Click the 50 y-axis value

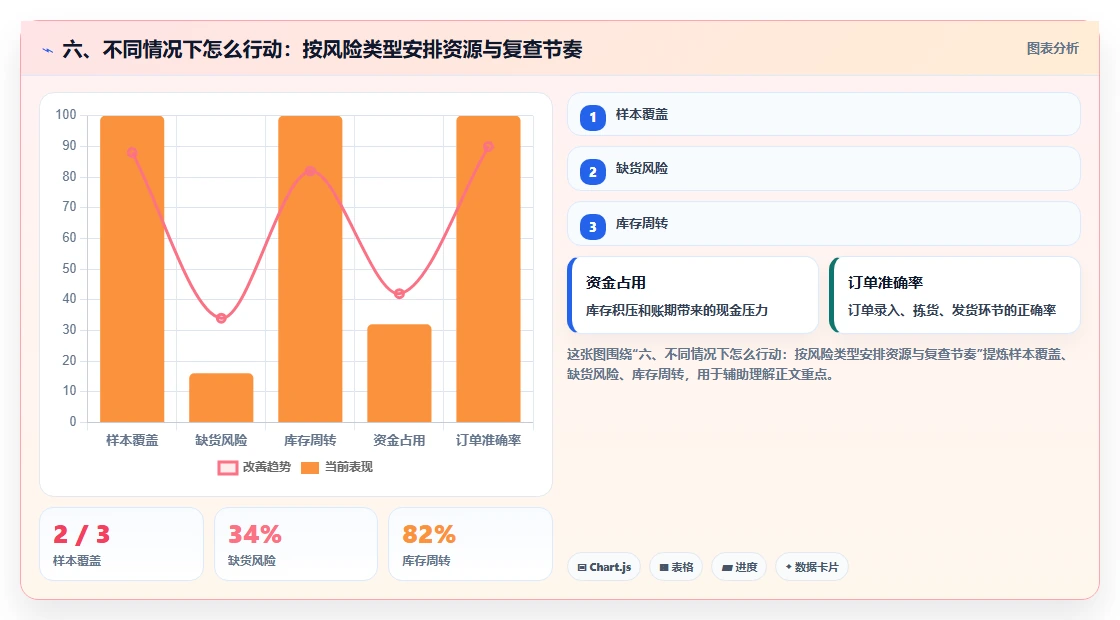pos(69,269)
